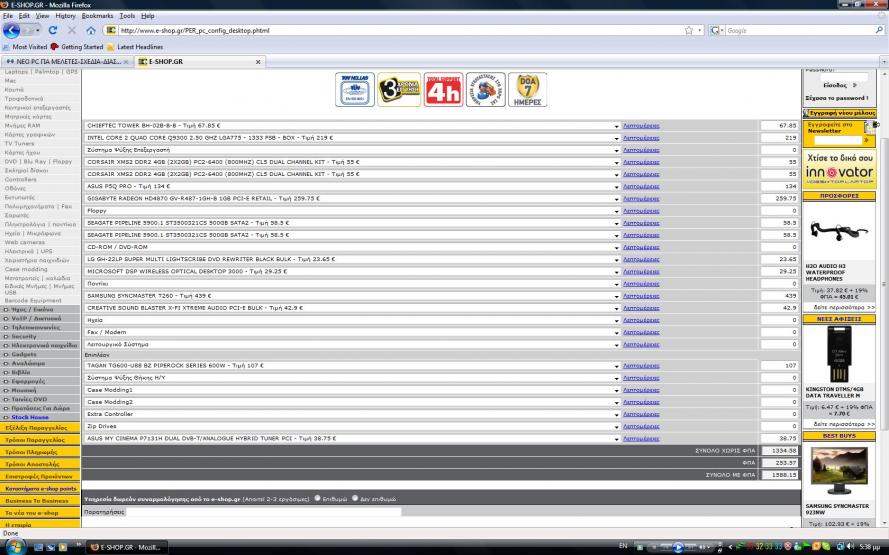Open the History menu
The width and height of the screenshot is (889, 555).
click(65, 16)
